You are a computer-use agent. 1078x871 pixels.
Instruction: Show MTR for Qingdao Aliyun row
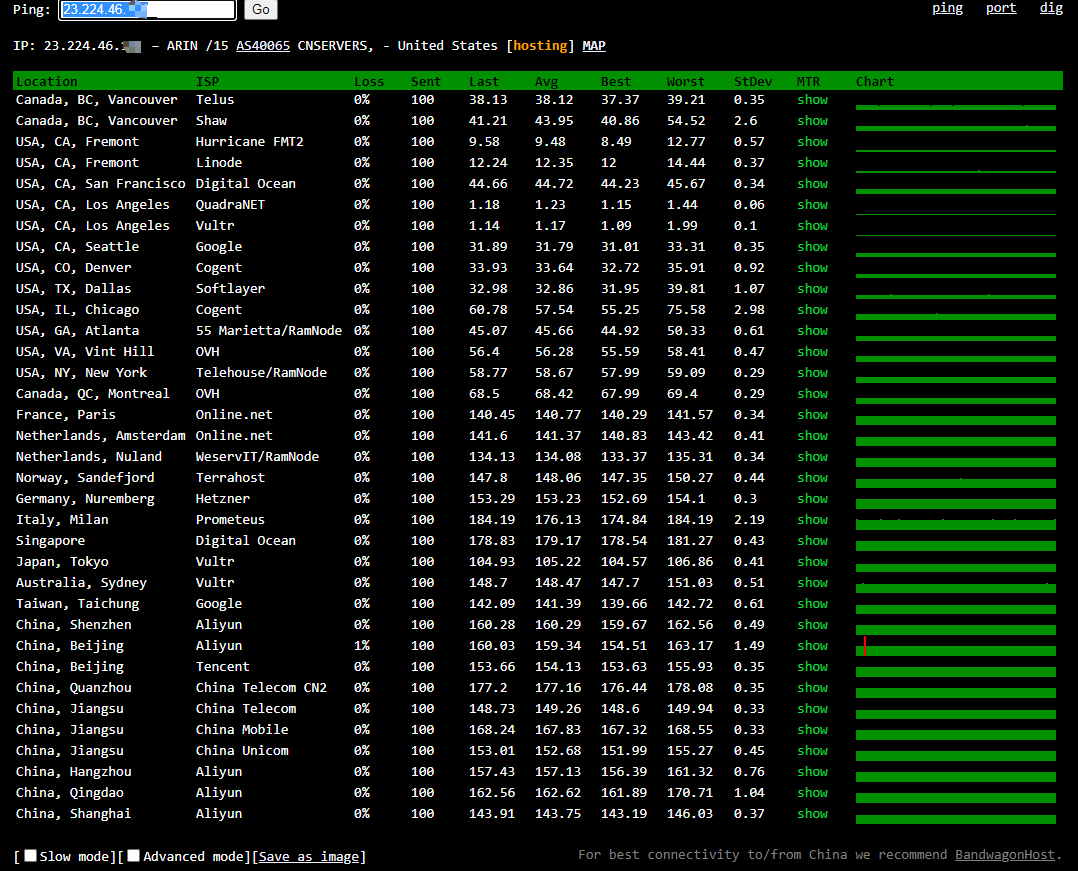pyautogui.click(x=812, y=793)
